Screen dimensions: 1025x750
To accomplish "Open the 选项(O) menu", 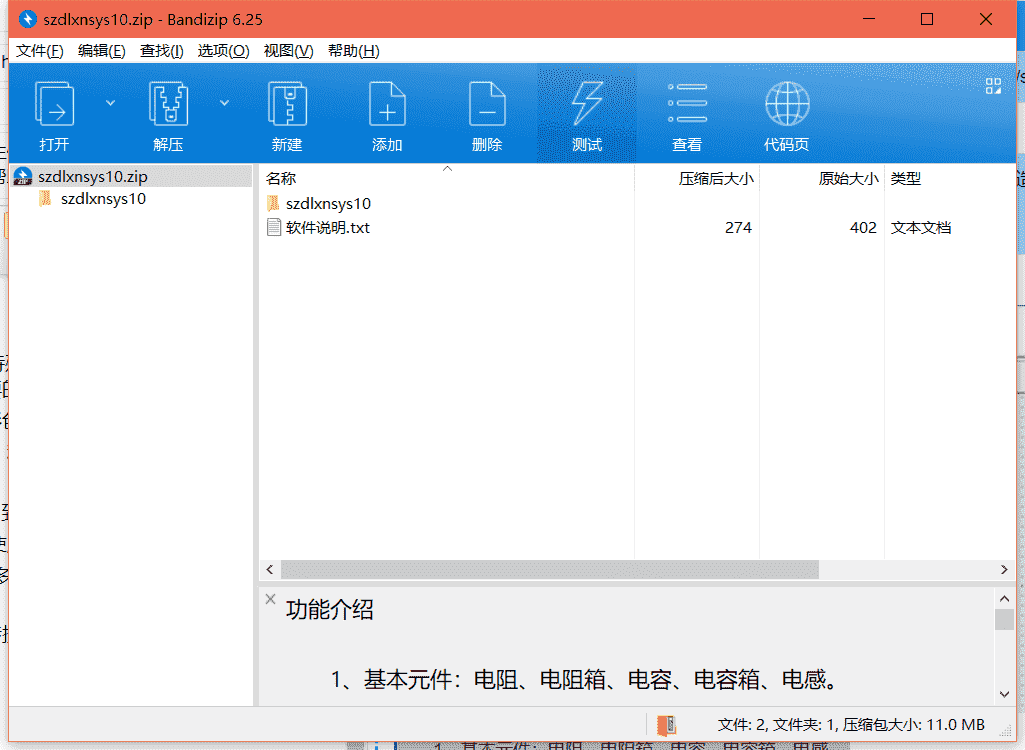I will [224, 51].
